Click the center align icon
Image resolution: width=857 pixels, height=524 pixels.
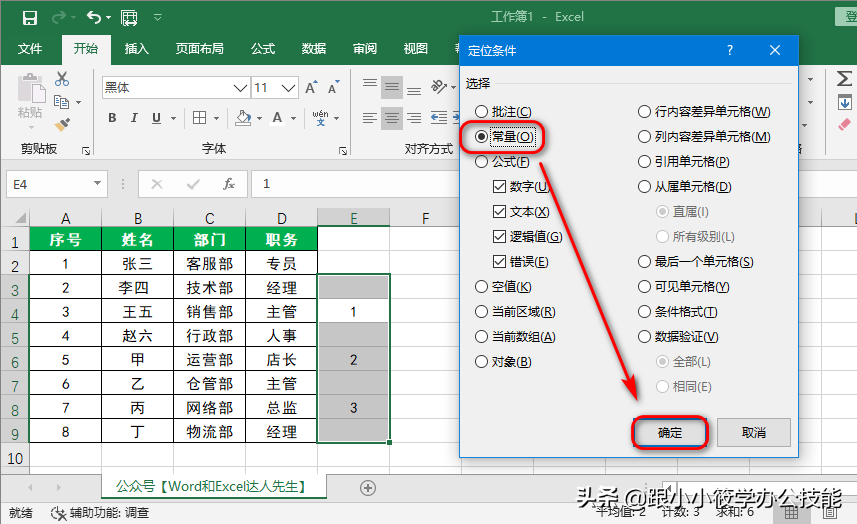[392, 117]
